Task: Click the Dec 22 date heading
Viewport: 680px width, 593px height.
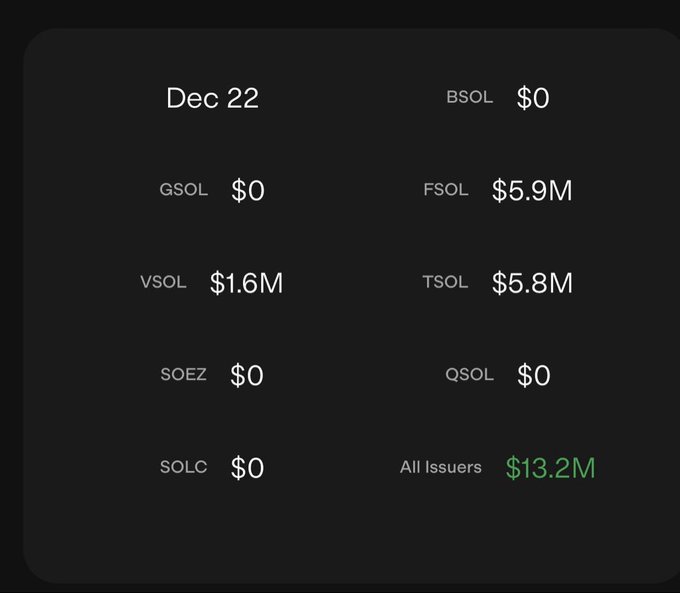Action: [x=212, y=98]
